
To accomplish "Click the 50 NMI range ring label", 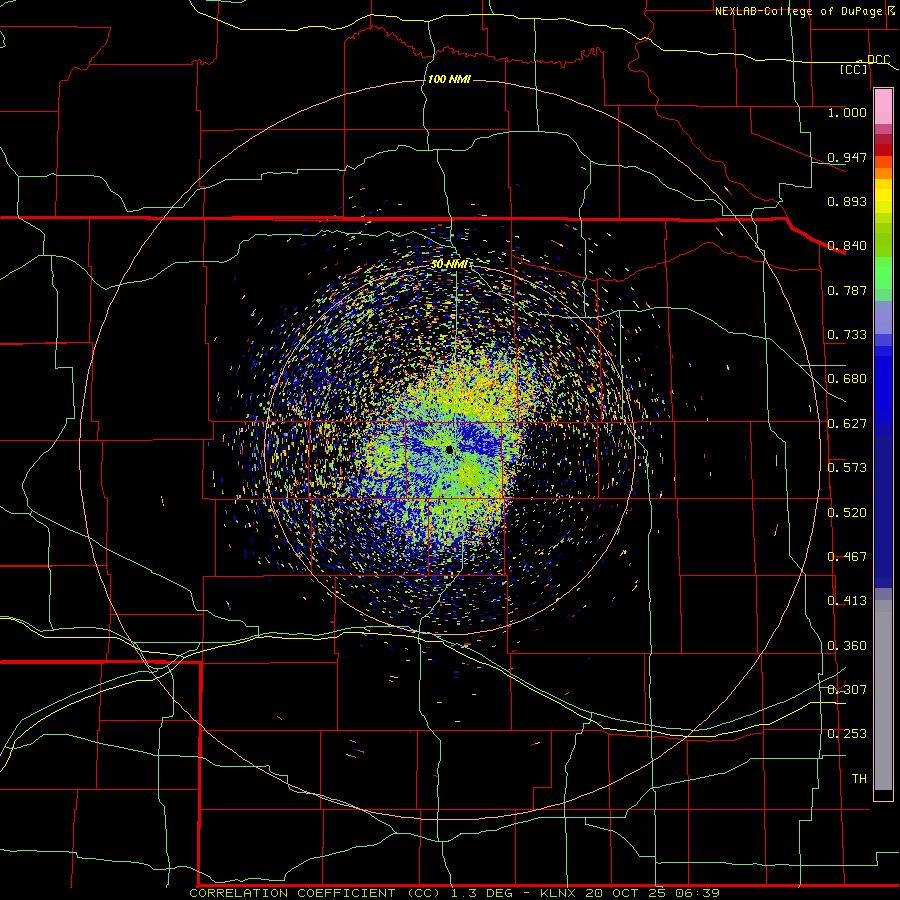I will pyautogui.click(x=449, y=264).
